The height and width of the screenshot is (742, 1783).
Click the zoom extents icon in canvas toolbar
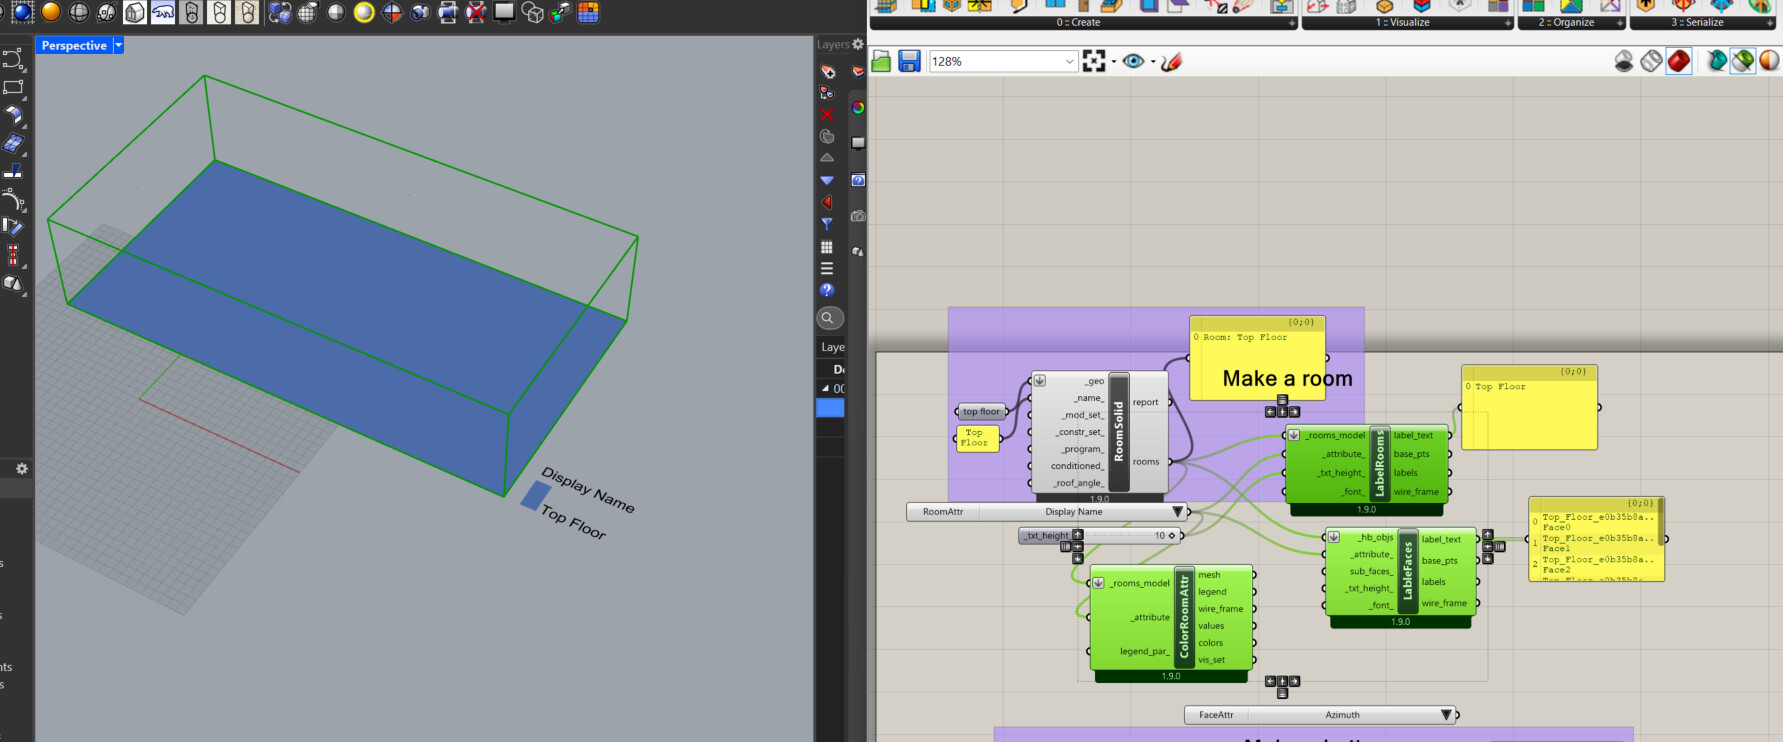click(x=1094, y=62)
